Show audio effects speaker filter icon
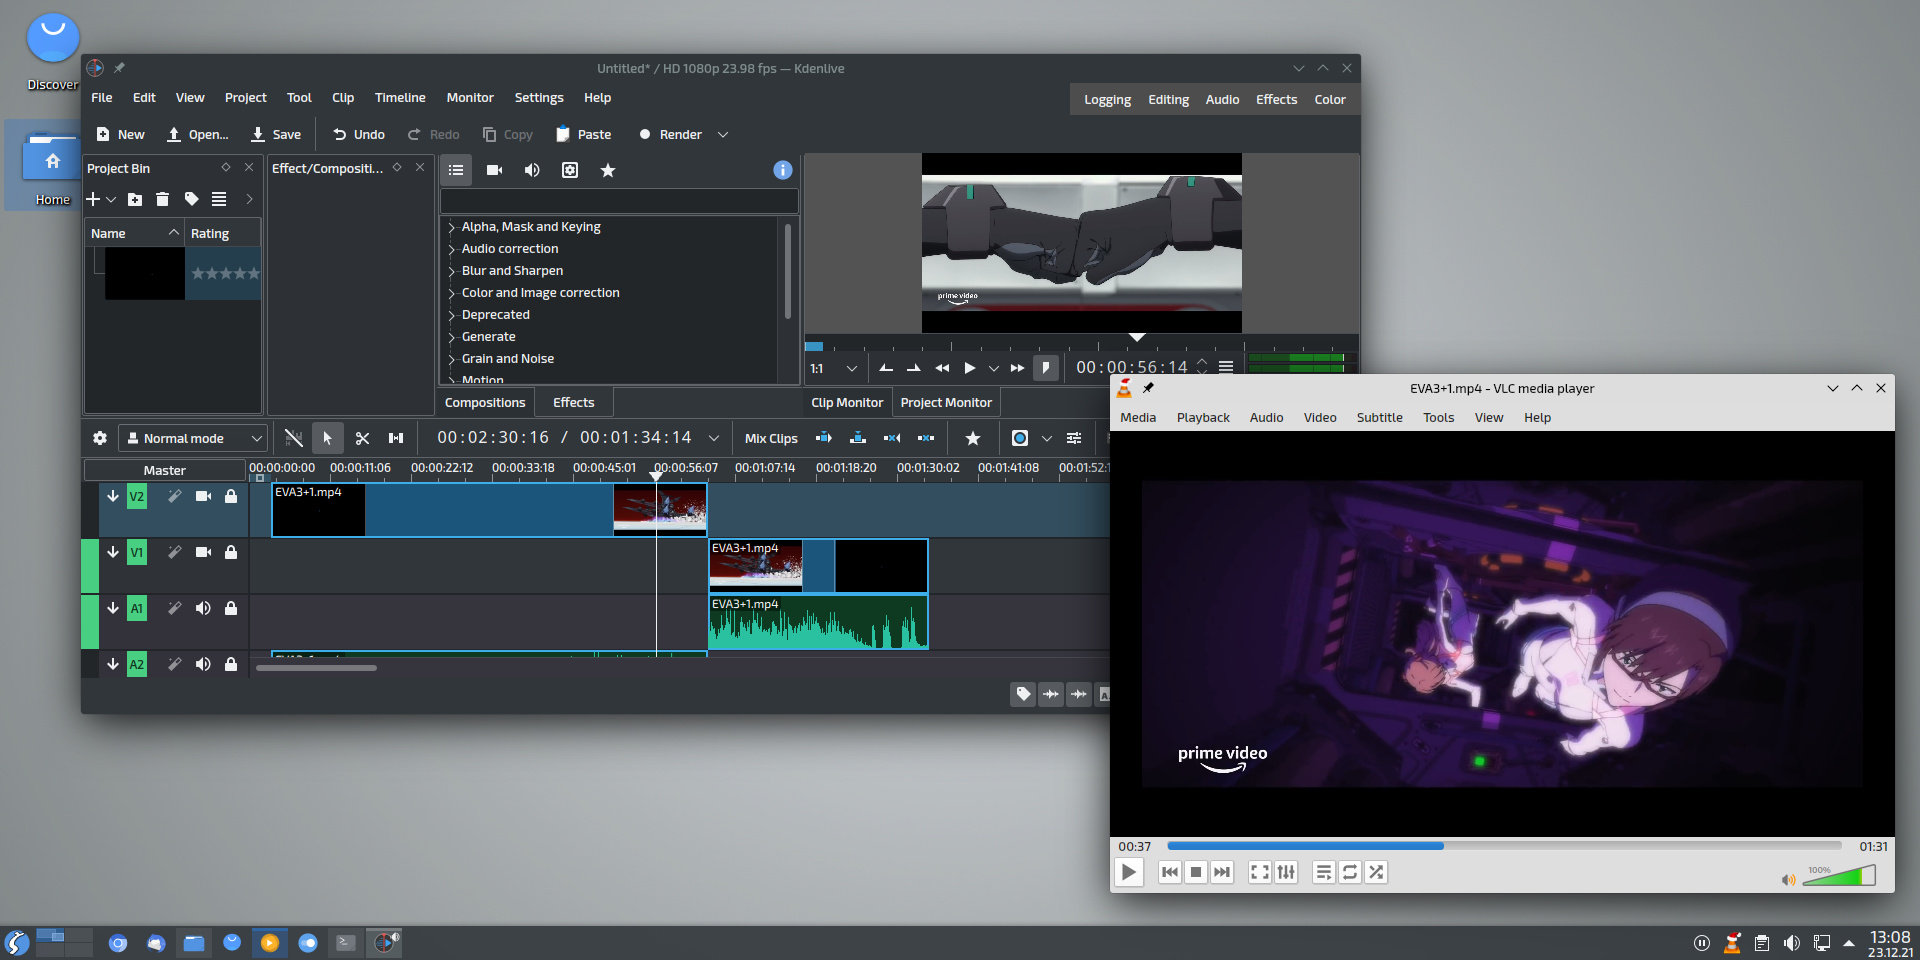 pos(532,170)
